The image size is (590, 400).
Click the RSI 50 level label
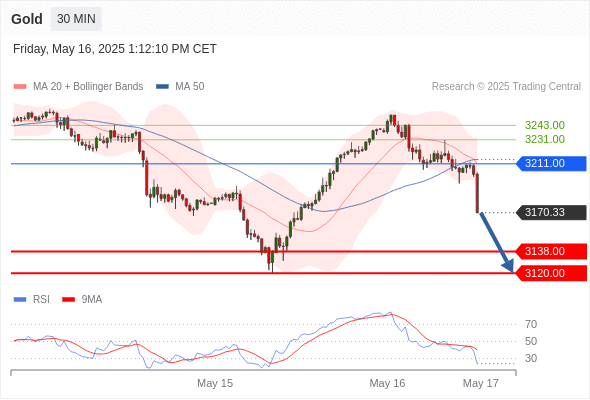(531, 341)
